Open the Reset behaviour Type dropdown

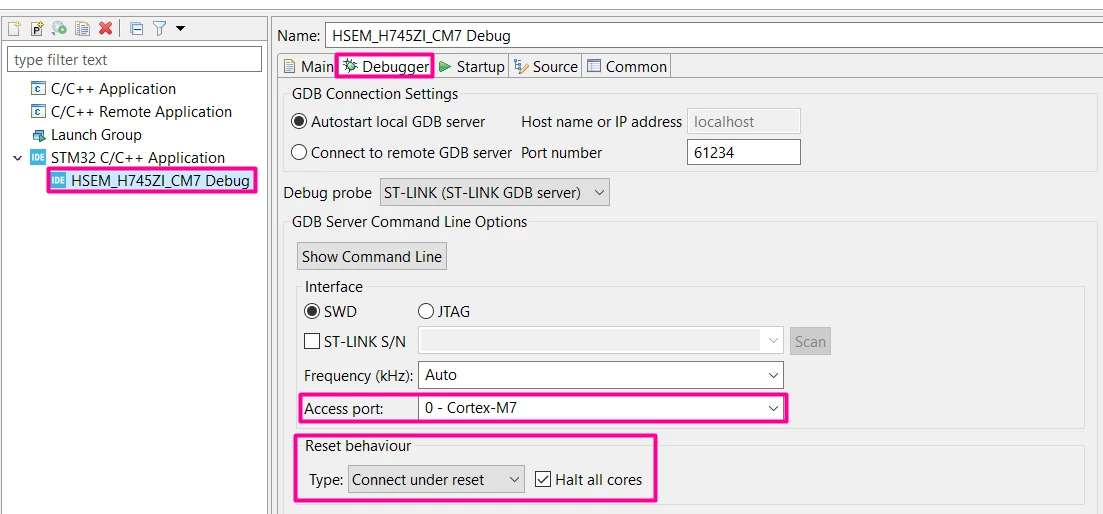[x=436, y=480]
